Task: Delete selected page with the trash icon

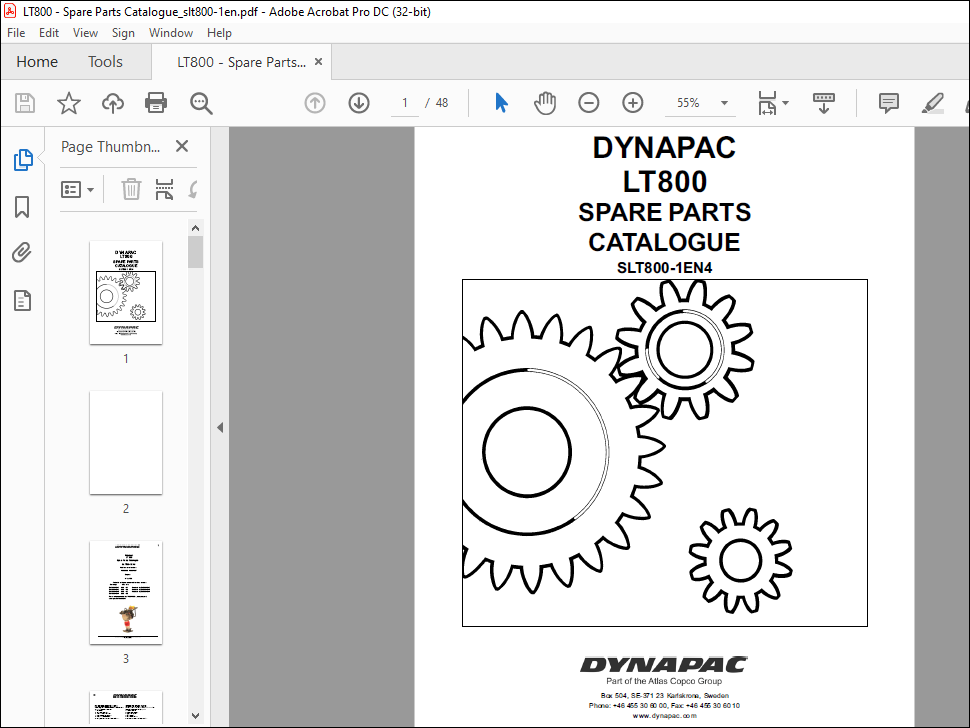Action: 131,189
